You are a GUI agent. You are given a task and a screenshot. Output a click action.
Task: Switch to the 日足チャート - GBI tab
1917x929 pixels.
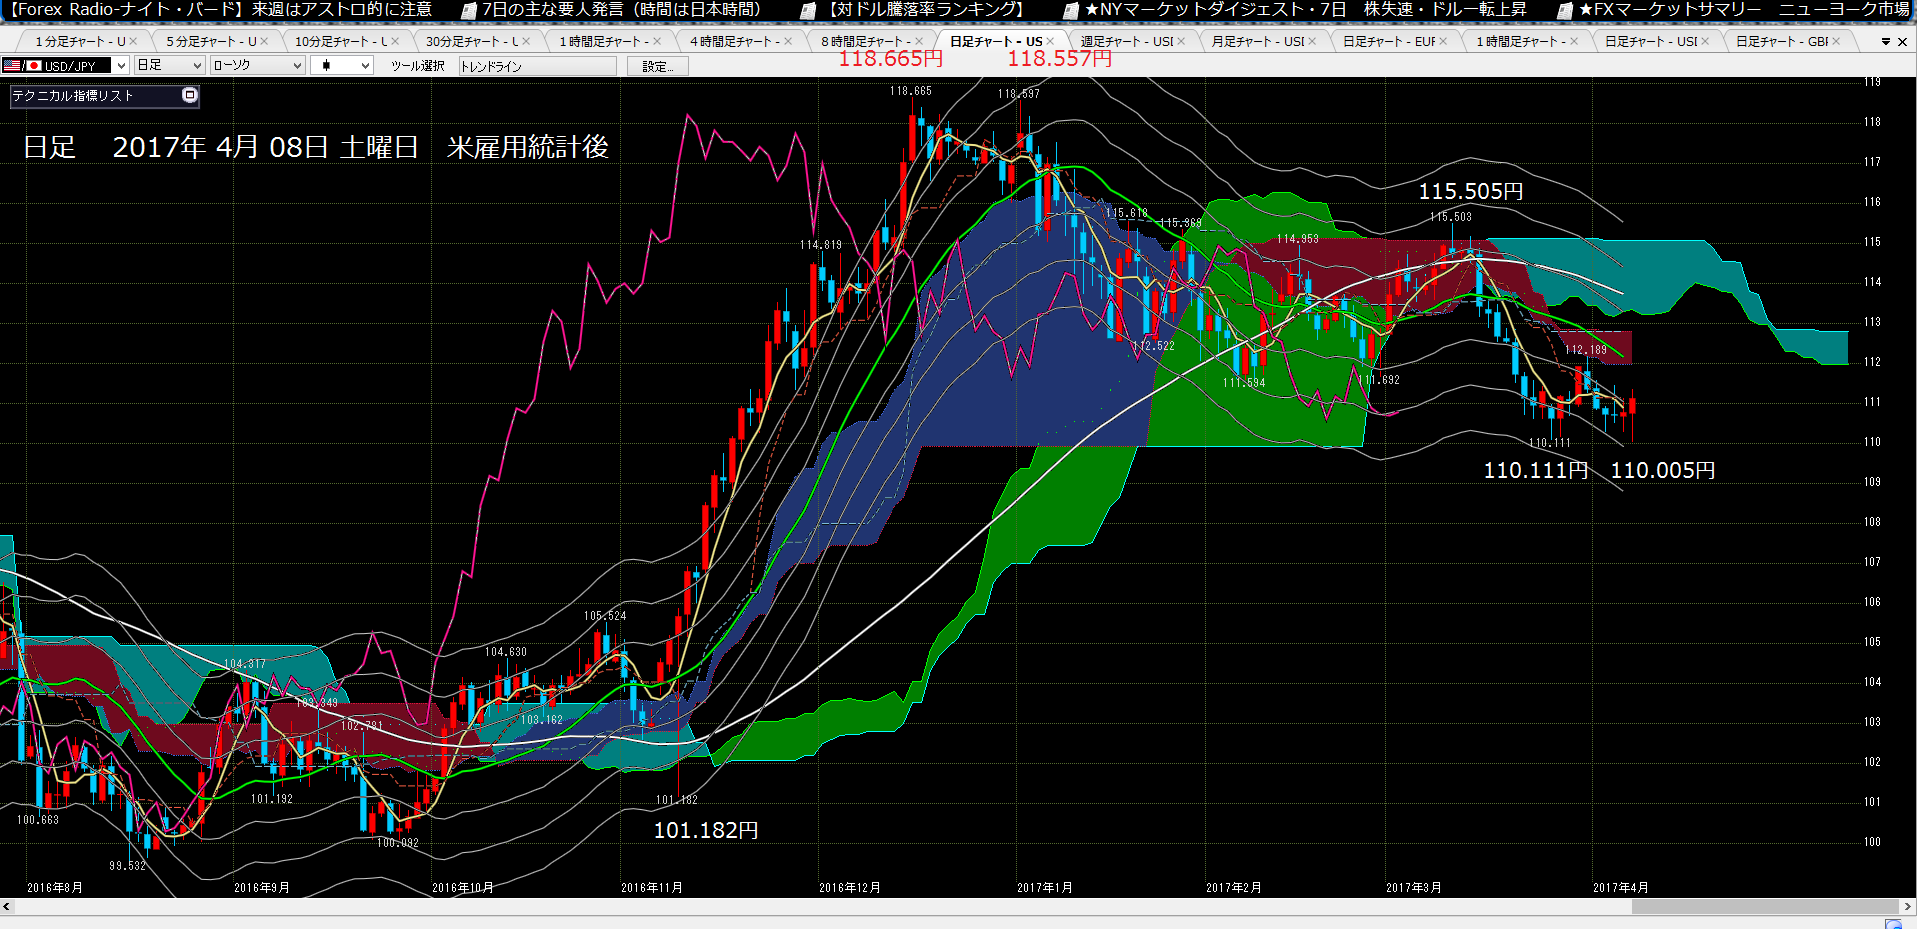(x=1782, y=42)
